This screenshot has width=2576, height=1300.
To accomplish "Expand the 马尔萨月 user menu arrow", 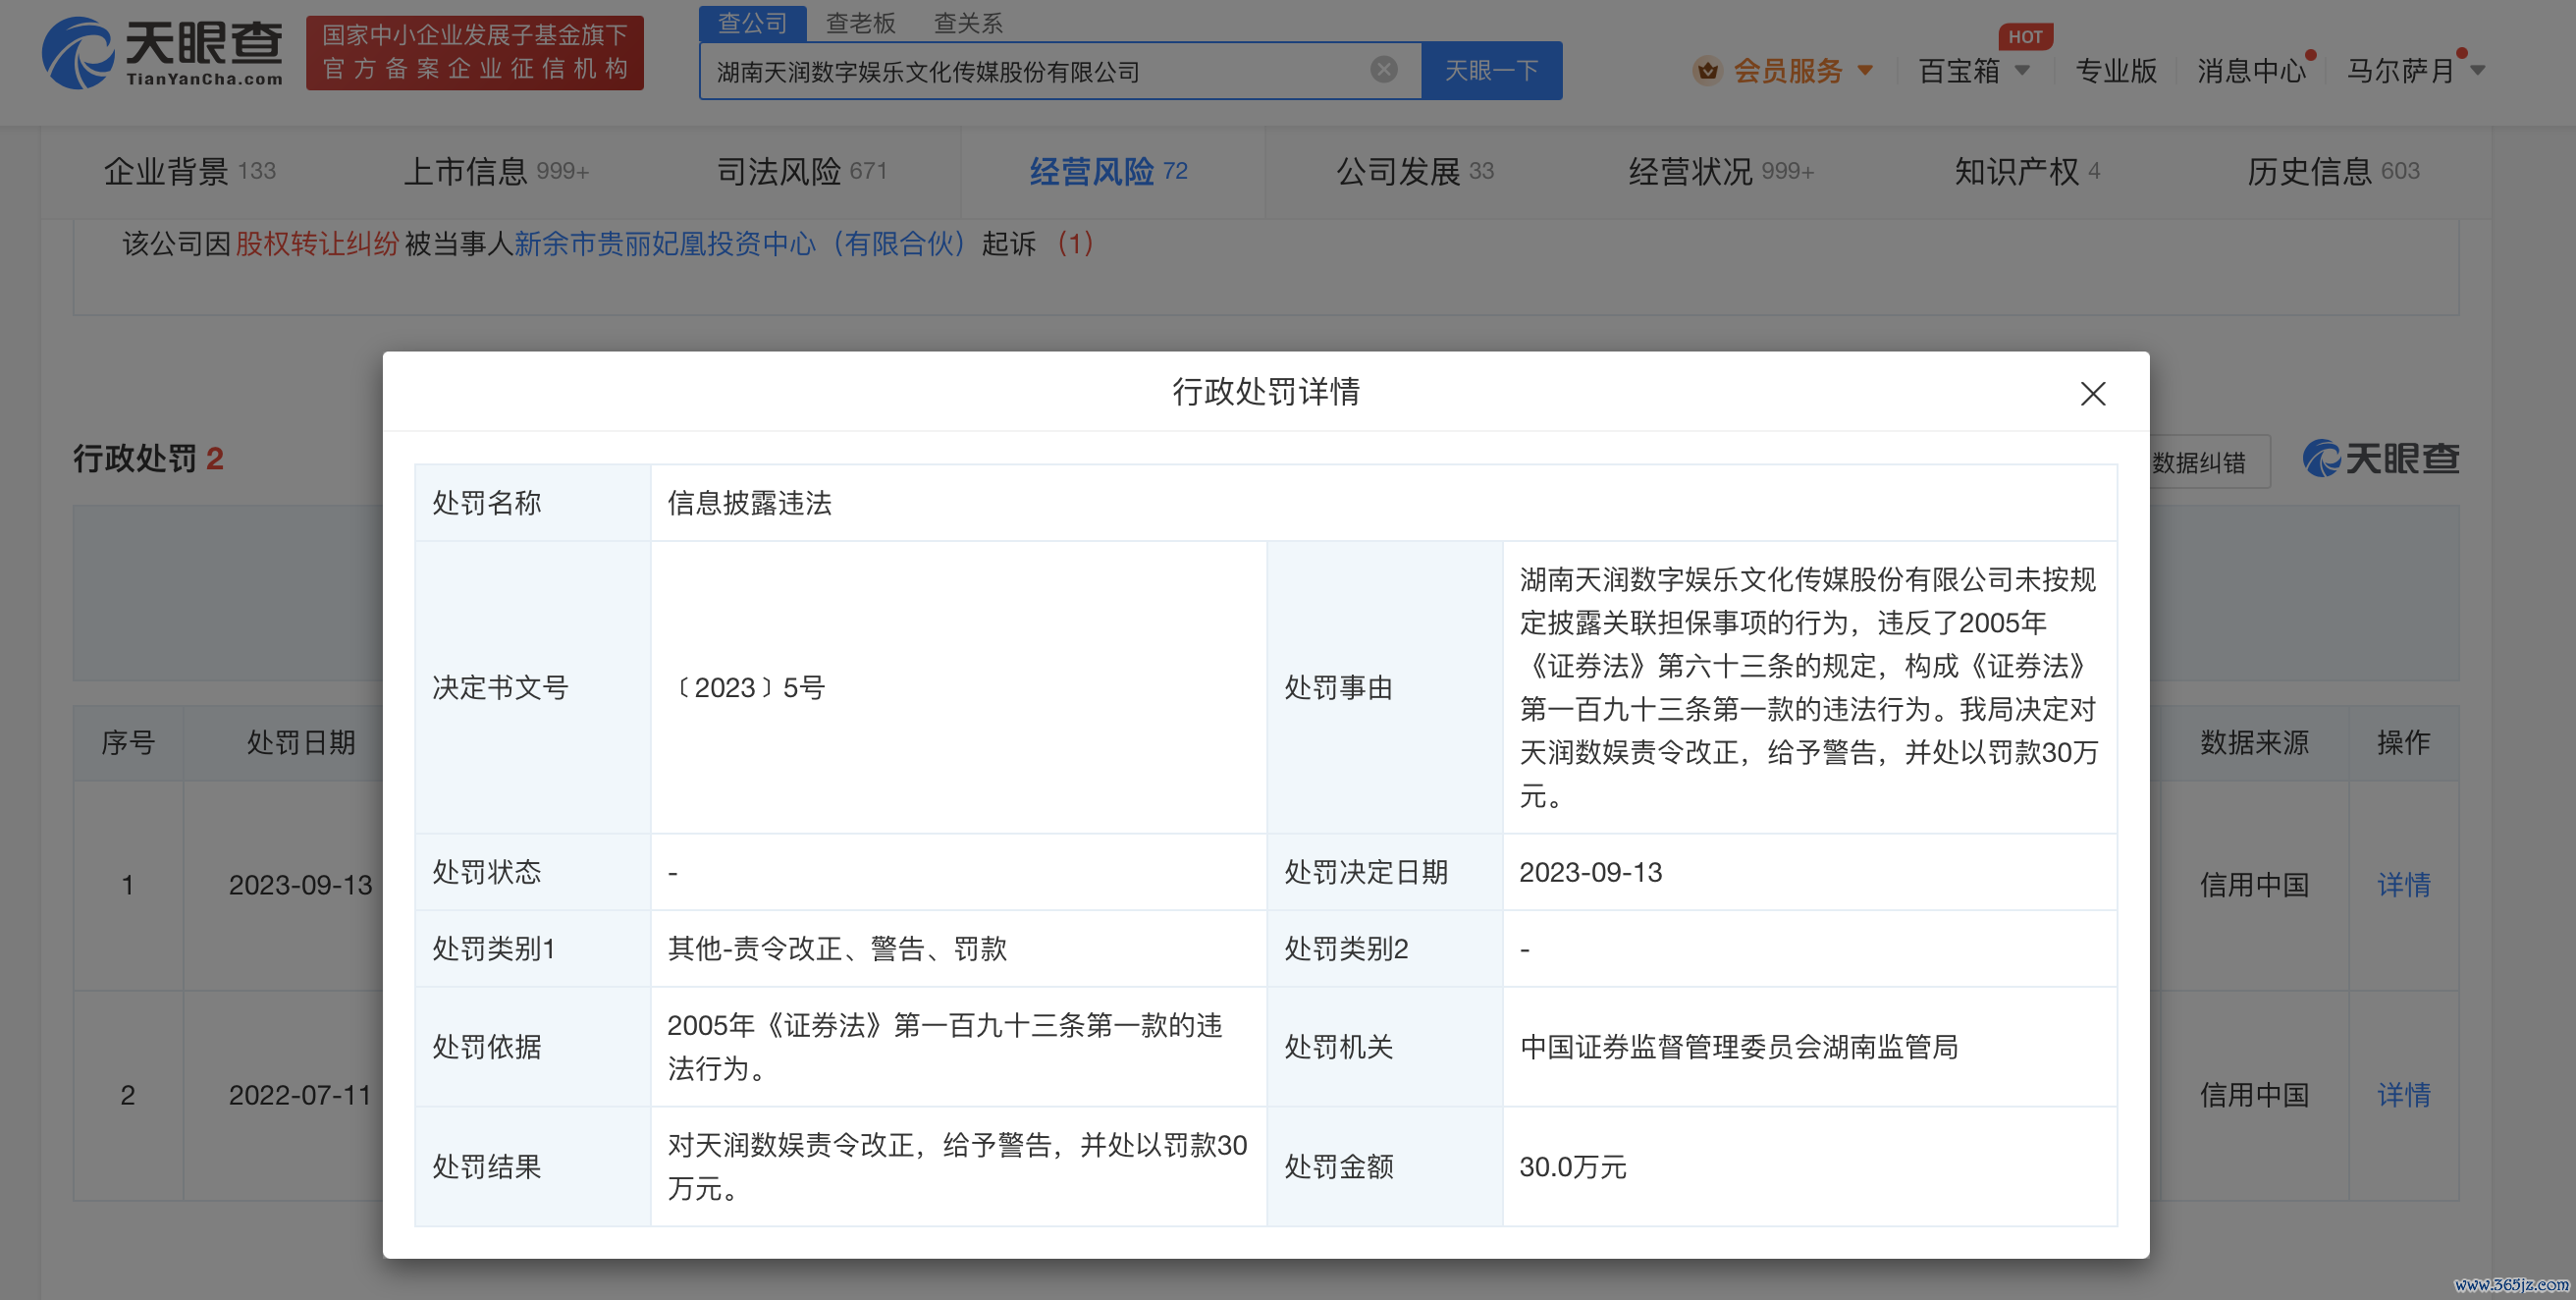I will tap(2478, 70).
